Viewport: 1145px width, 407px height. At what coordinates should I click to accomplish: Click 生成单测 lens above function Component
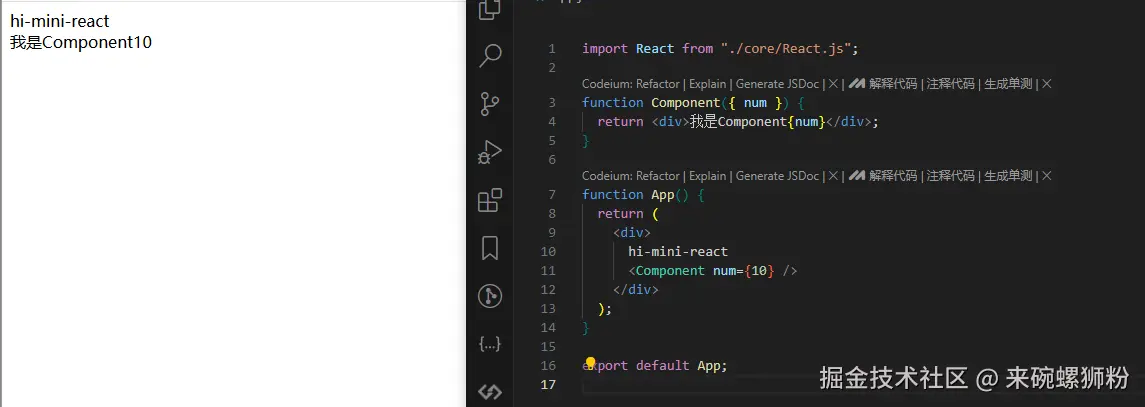(x=1008, y=84)
